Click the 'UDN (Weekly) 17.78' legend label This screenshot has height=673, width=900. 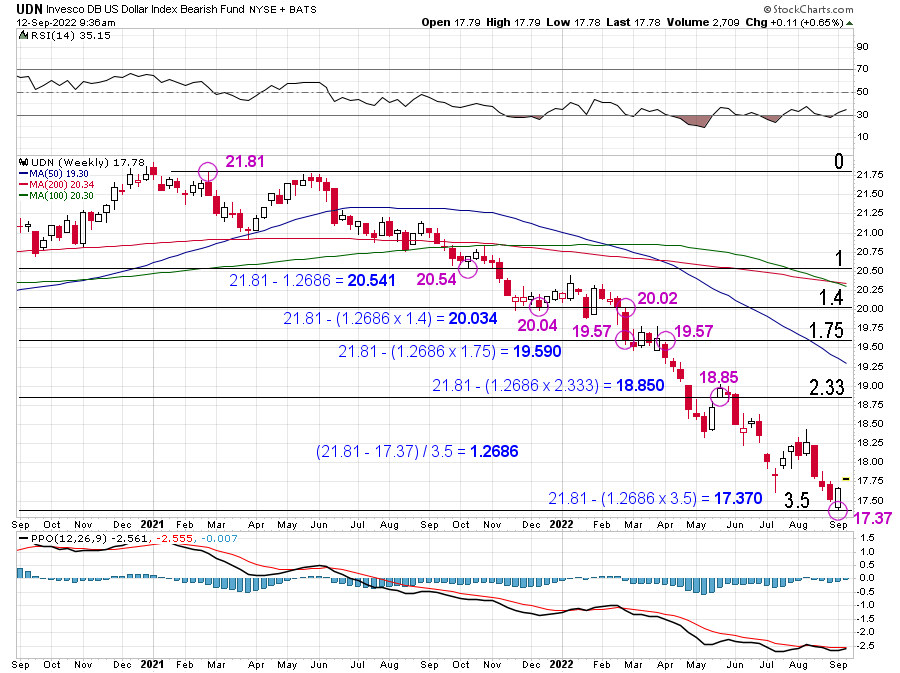click(88, 163)
